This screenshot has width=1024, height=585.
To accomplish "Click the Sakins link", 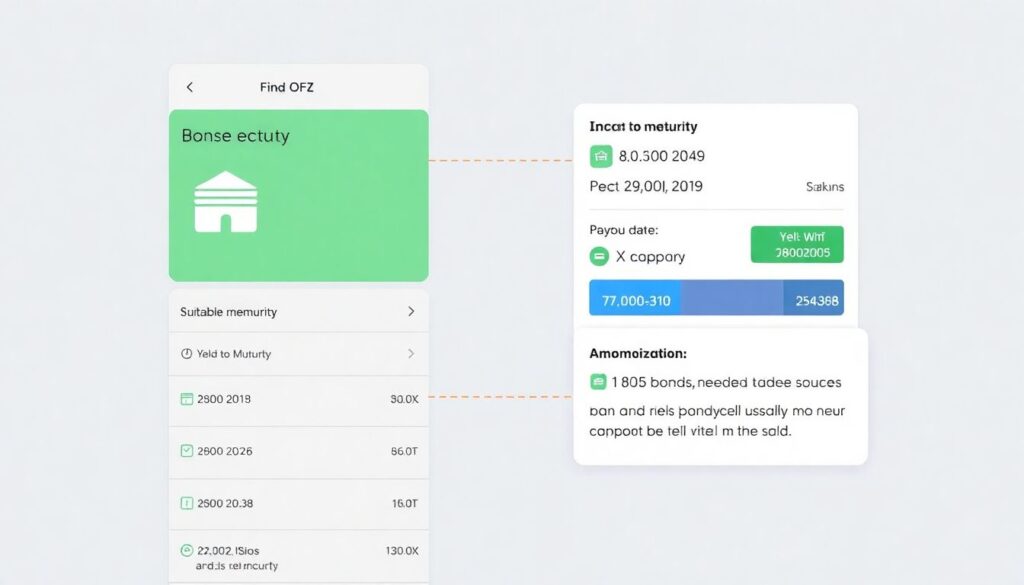I will pos(824,187).
